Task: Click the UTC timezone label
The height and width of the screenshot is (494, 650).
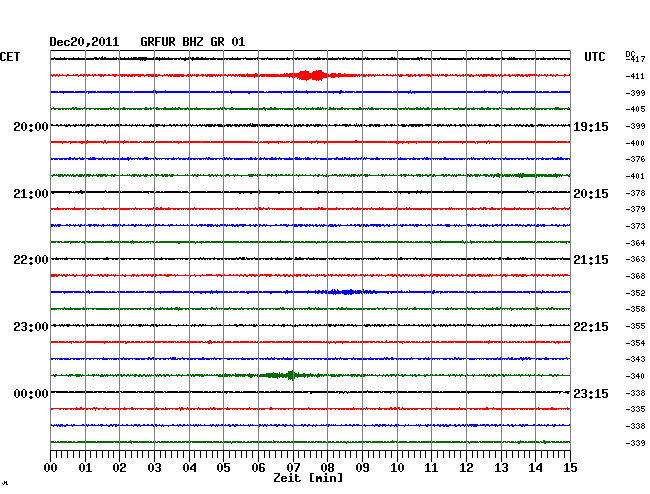Action: click(x=594, y=57)
